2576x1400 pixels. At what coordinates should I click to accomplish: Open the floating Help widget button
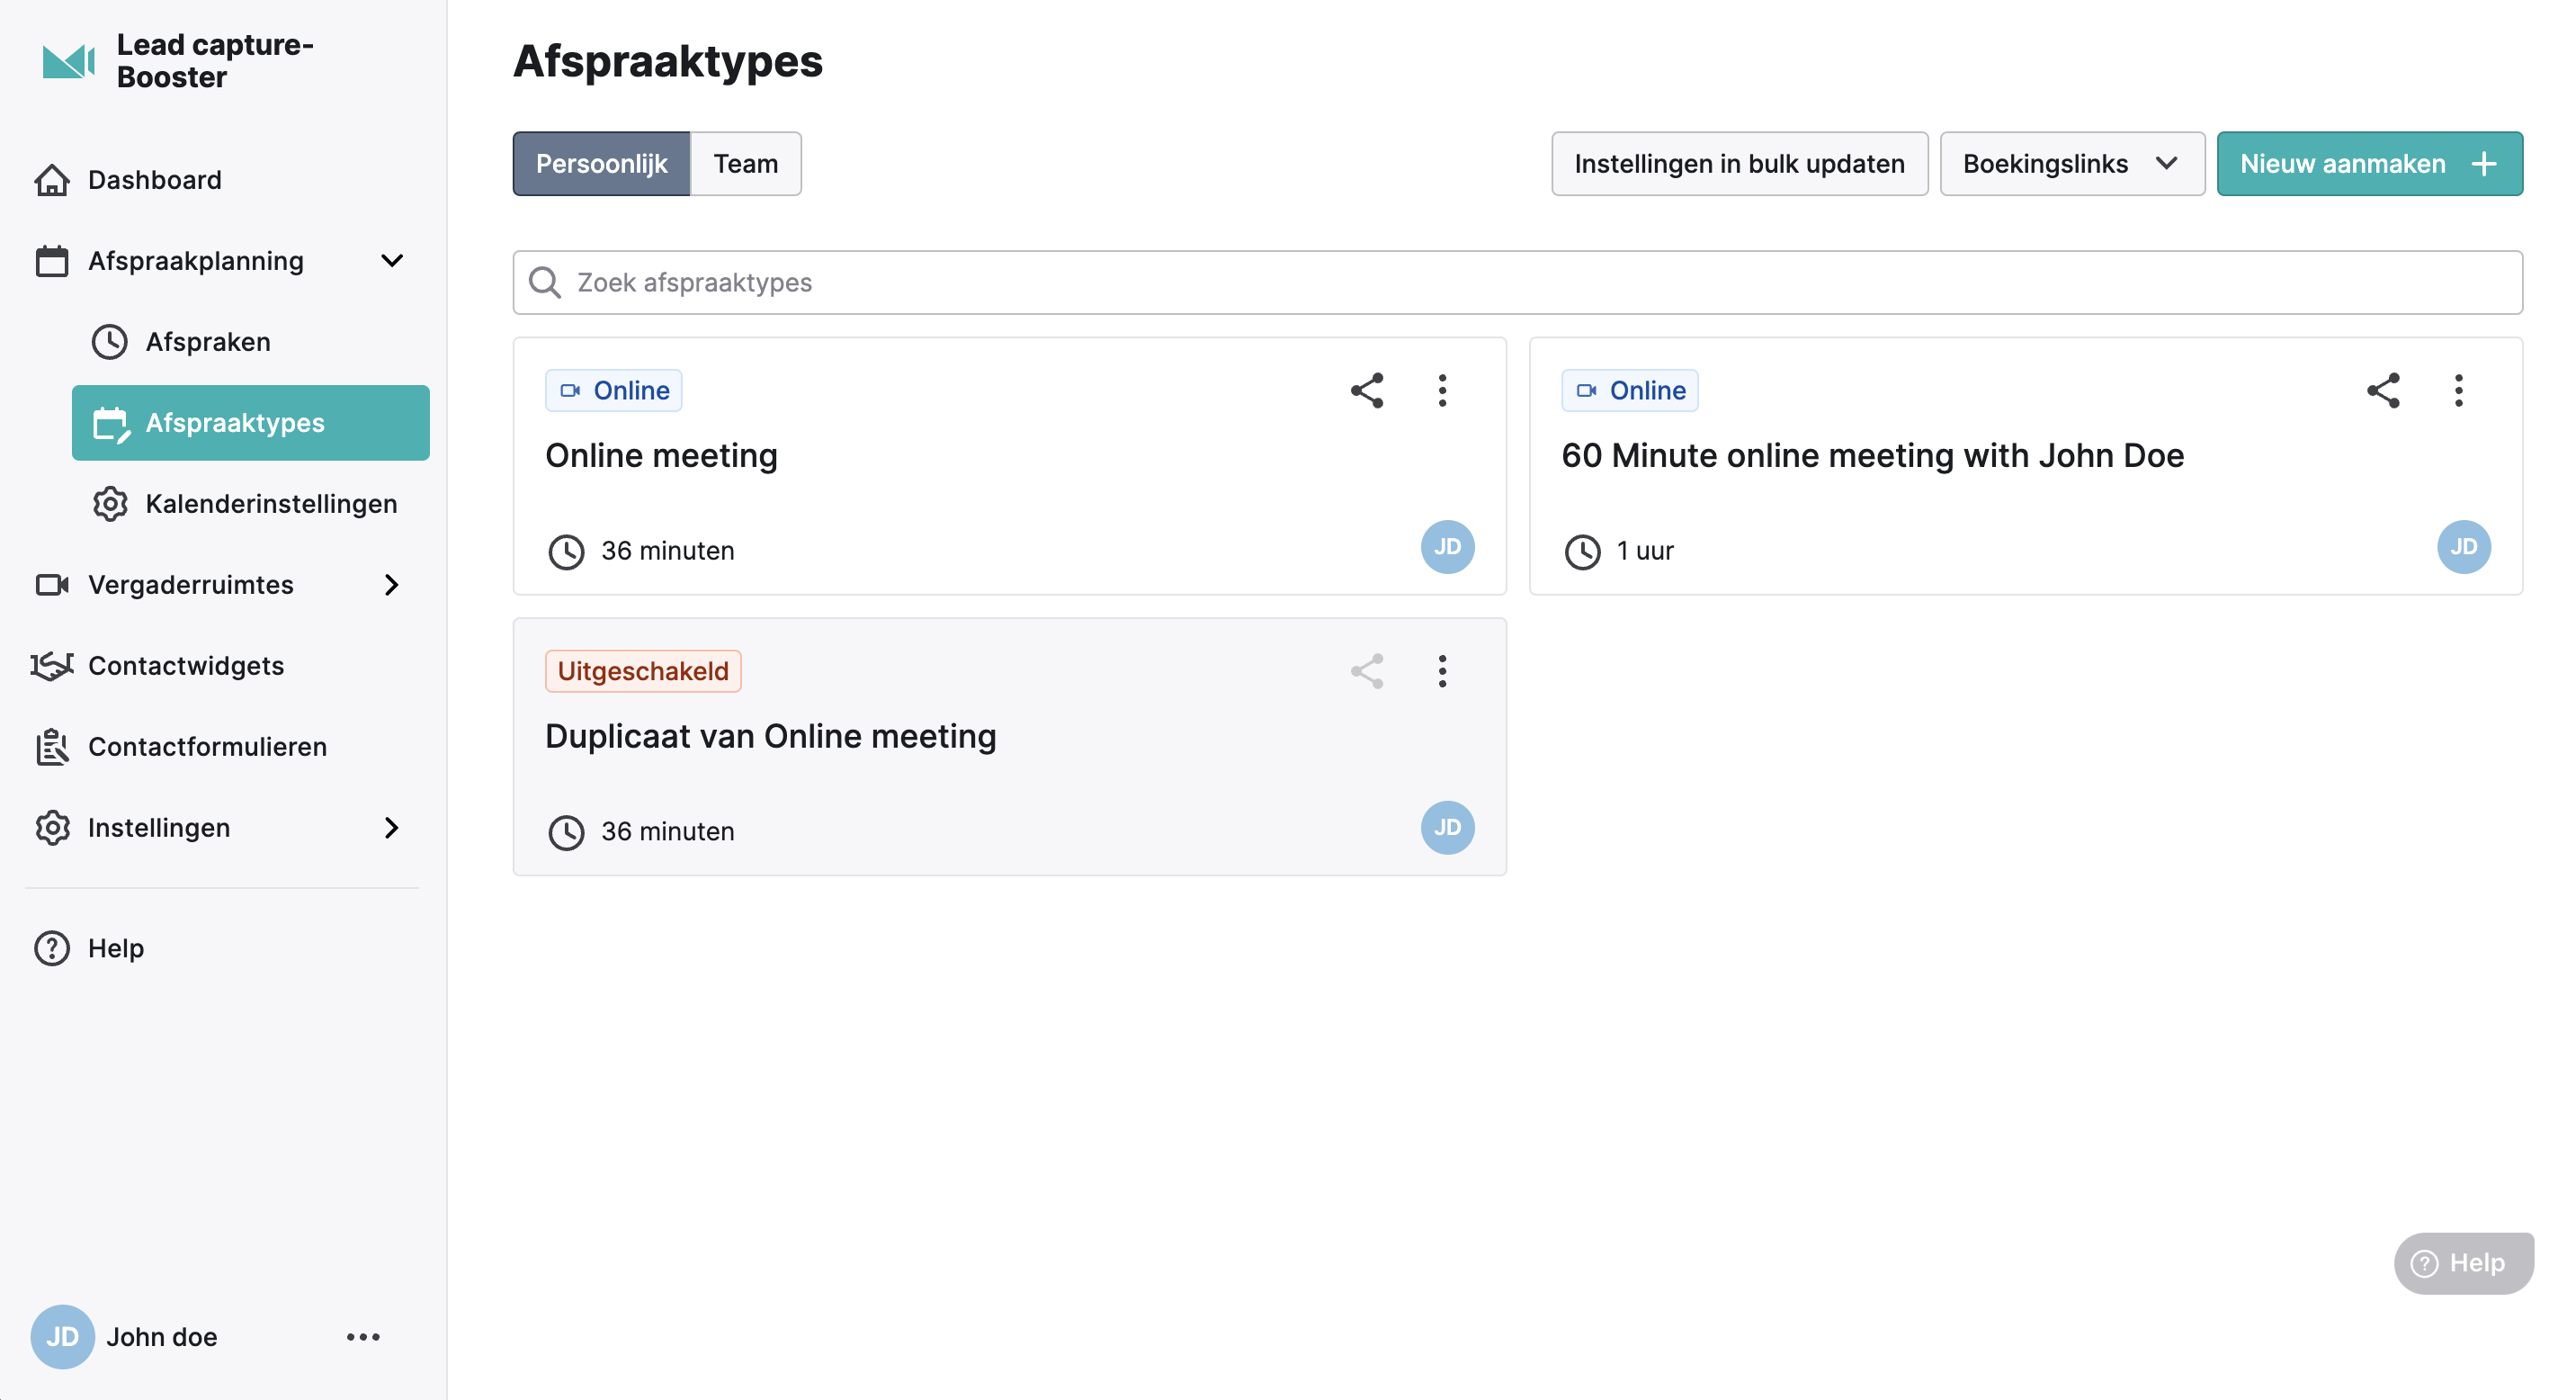click(x=2463, y=1264)
